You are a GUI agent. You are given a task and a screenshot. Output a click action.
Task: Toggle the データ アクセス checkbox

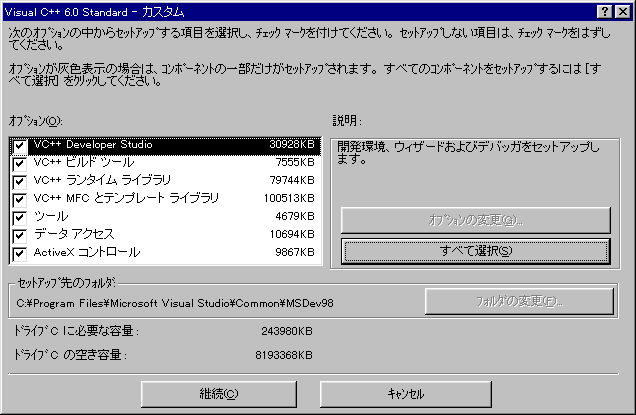19,236
